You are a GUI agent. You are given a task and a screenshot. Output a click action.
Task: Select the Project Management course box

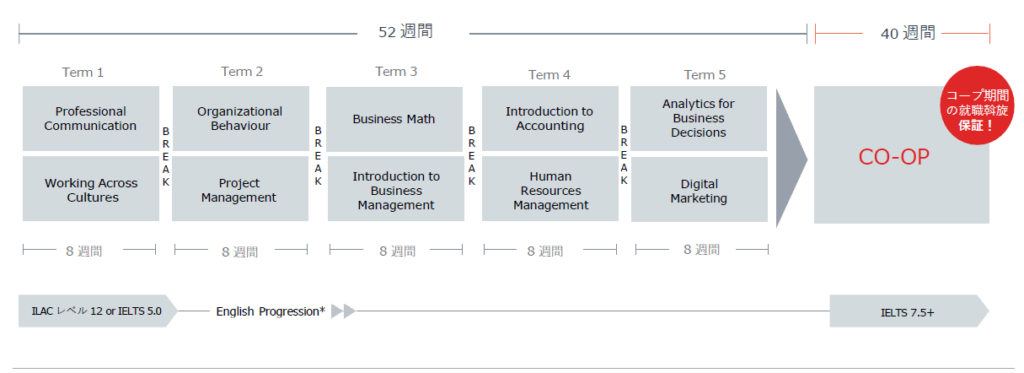[240, 189]
